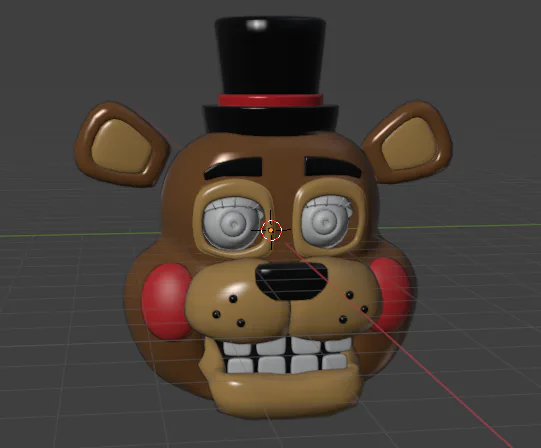This screenshot has width=541, height=448.
Task: Select the upper row of teeth
Action: pyautogui.click(x=286, y=346)
